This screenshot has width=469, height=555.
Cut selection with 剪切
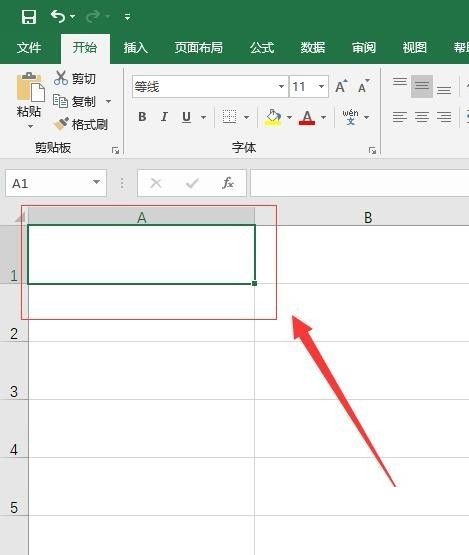[x=75, y=78]
